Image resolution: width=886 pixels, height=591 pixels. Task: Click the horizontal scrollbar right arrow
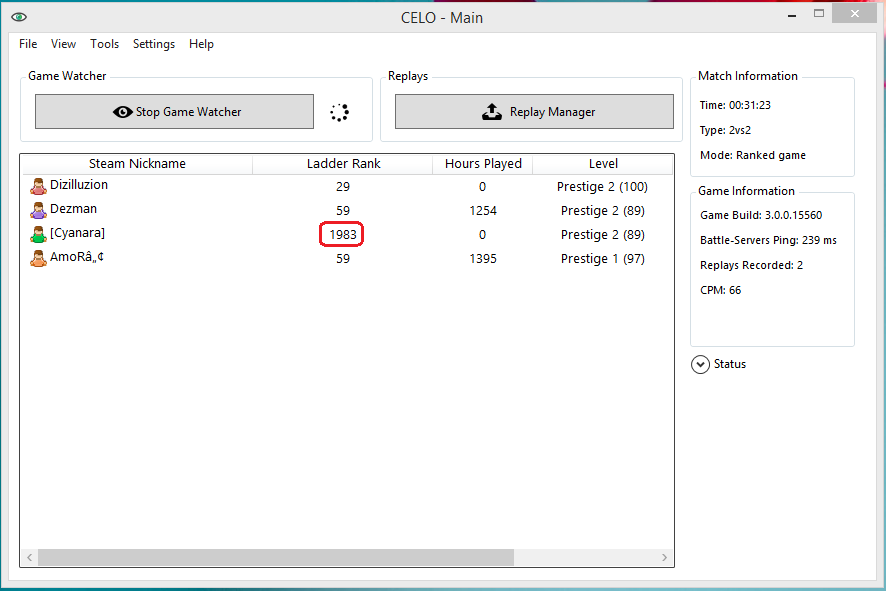coord(665,557)
